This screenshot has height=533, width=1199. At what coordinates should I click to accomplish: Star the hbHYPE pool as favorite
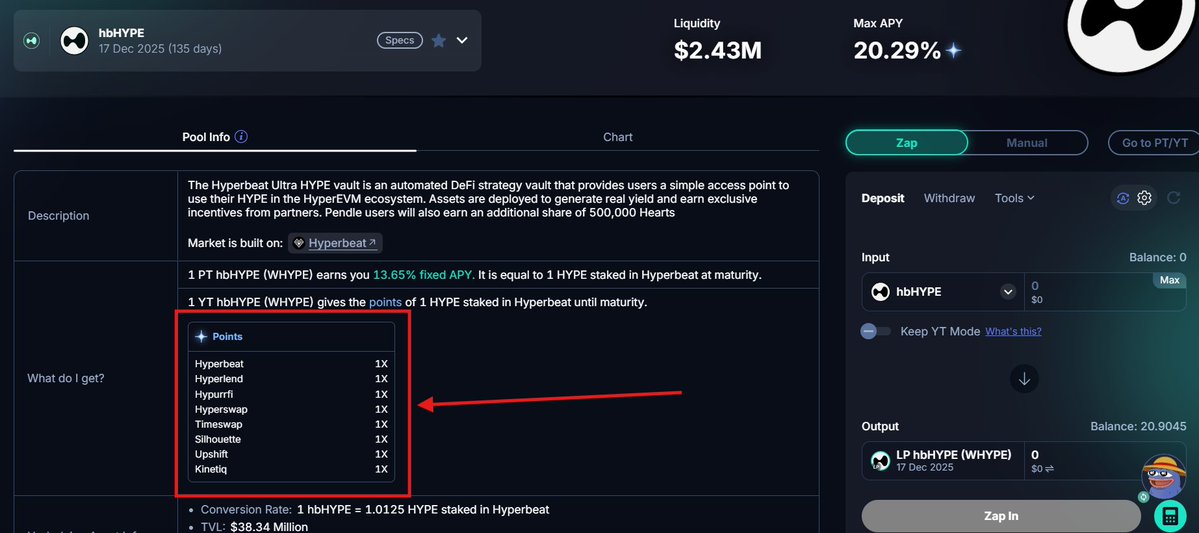(438, 41)
